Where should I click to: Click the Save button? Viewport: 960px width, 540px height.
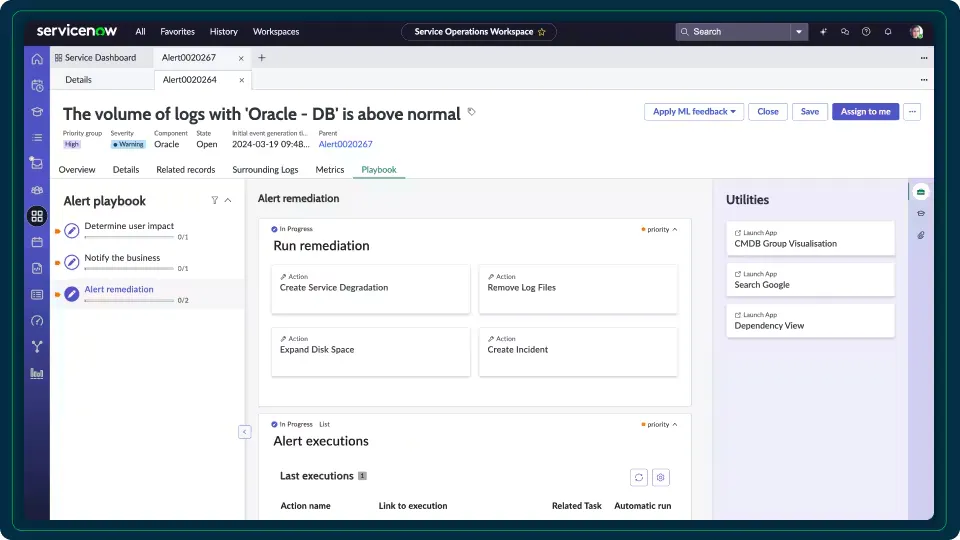click(809, 111)
